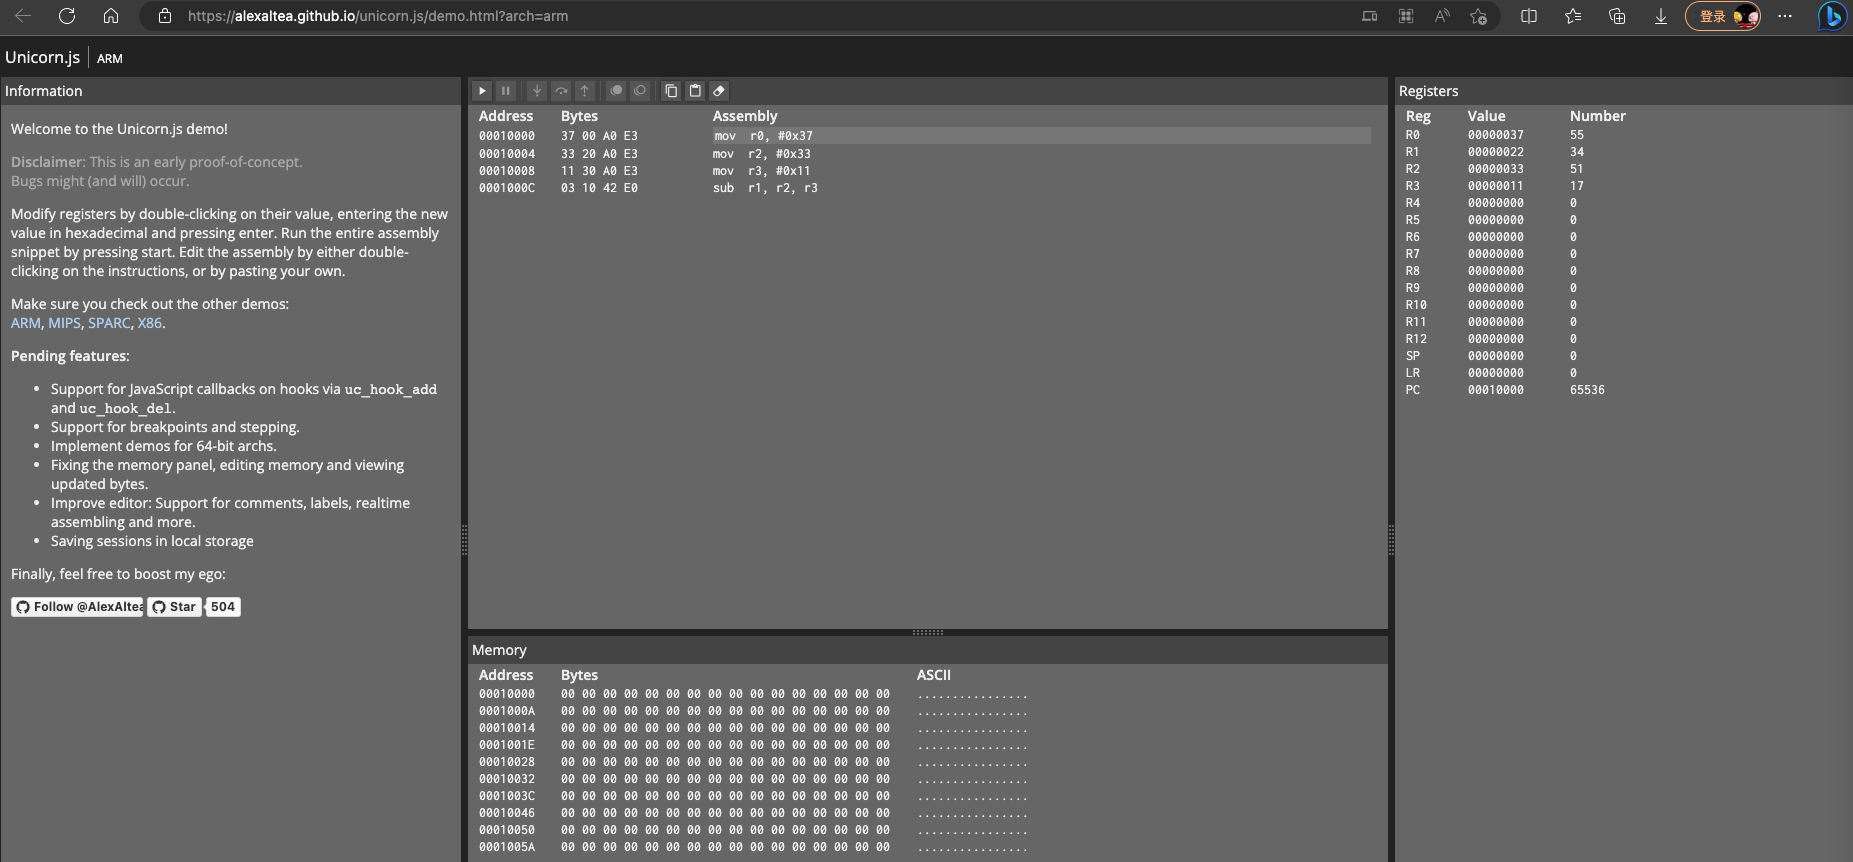
Task: Click the step out icon
Action: (585, 91)
